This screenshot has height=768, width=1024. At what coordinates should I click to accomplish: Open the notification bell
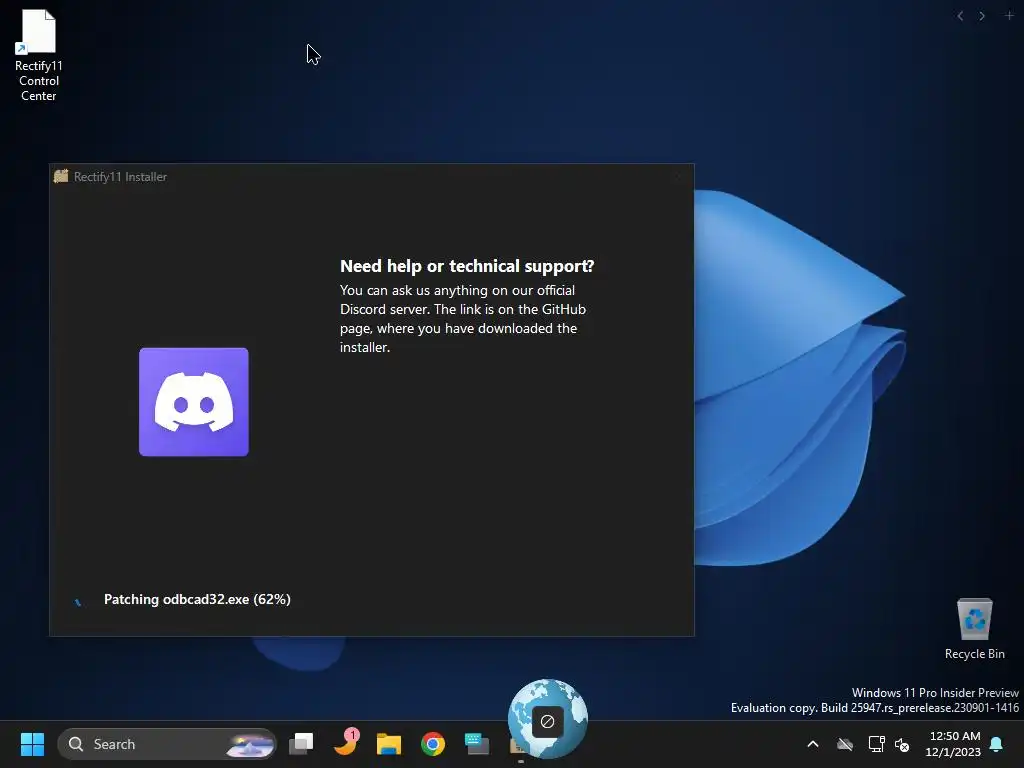(x=997, y=744)
